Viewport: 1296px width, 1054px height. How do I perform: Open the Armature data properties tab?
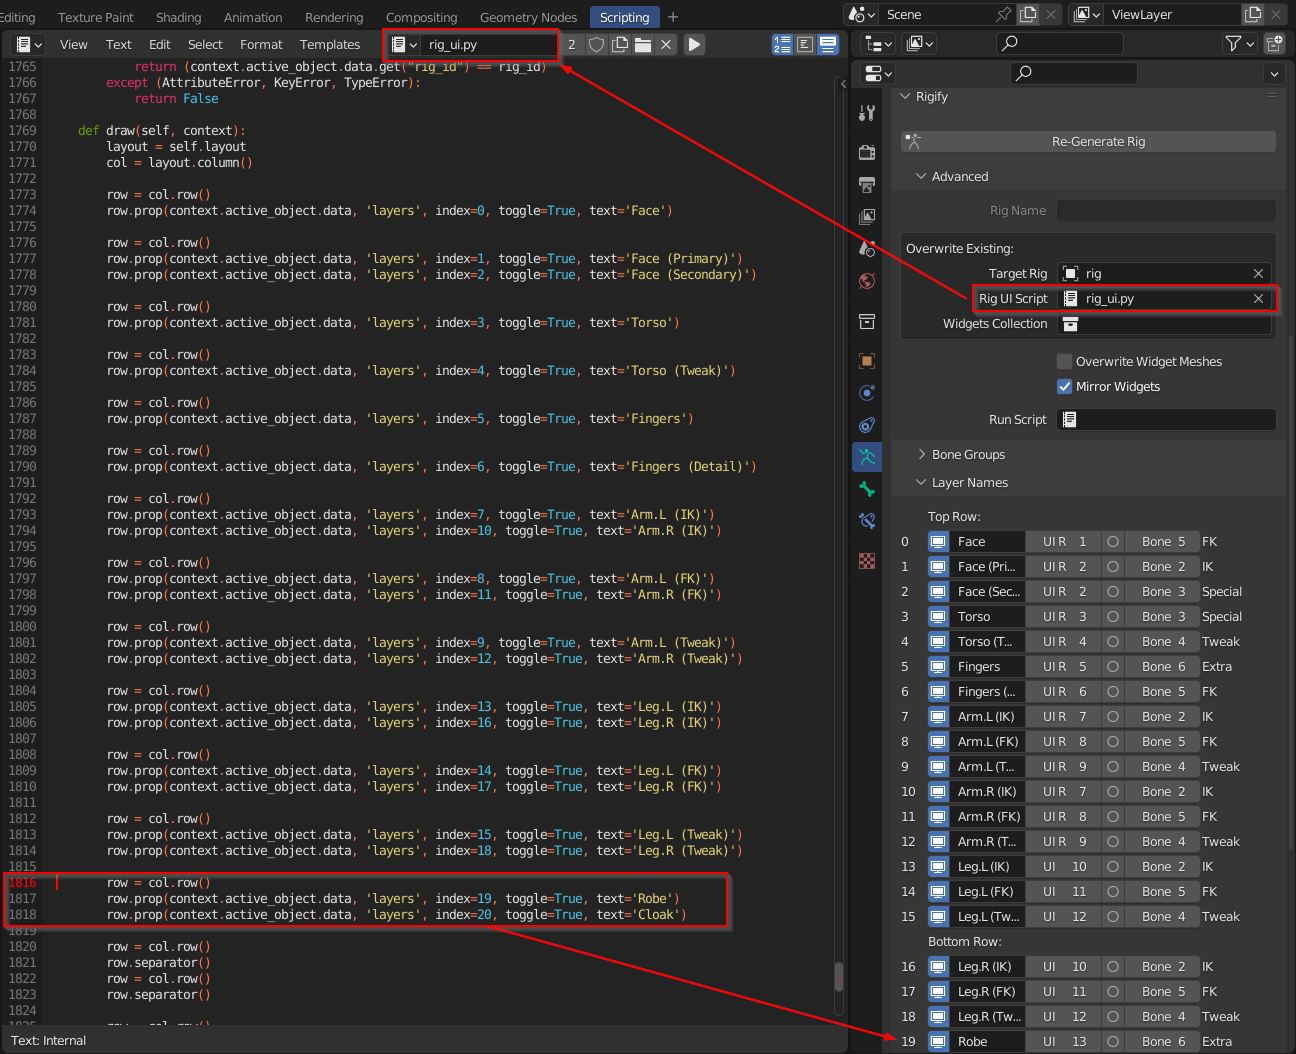pyautogui.click(x=867, y=457)
